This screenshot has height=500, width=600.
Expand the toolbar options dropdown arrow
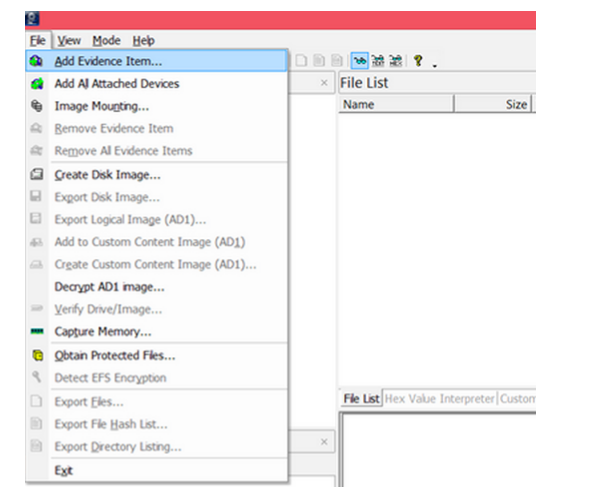[434, 64]
